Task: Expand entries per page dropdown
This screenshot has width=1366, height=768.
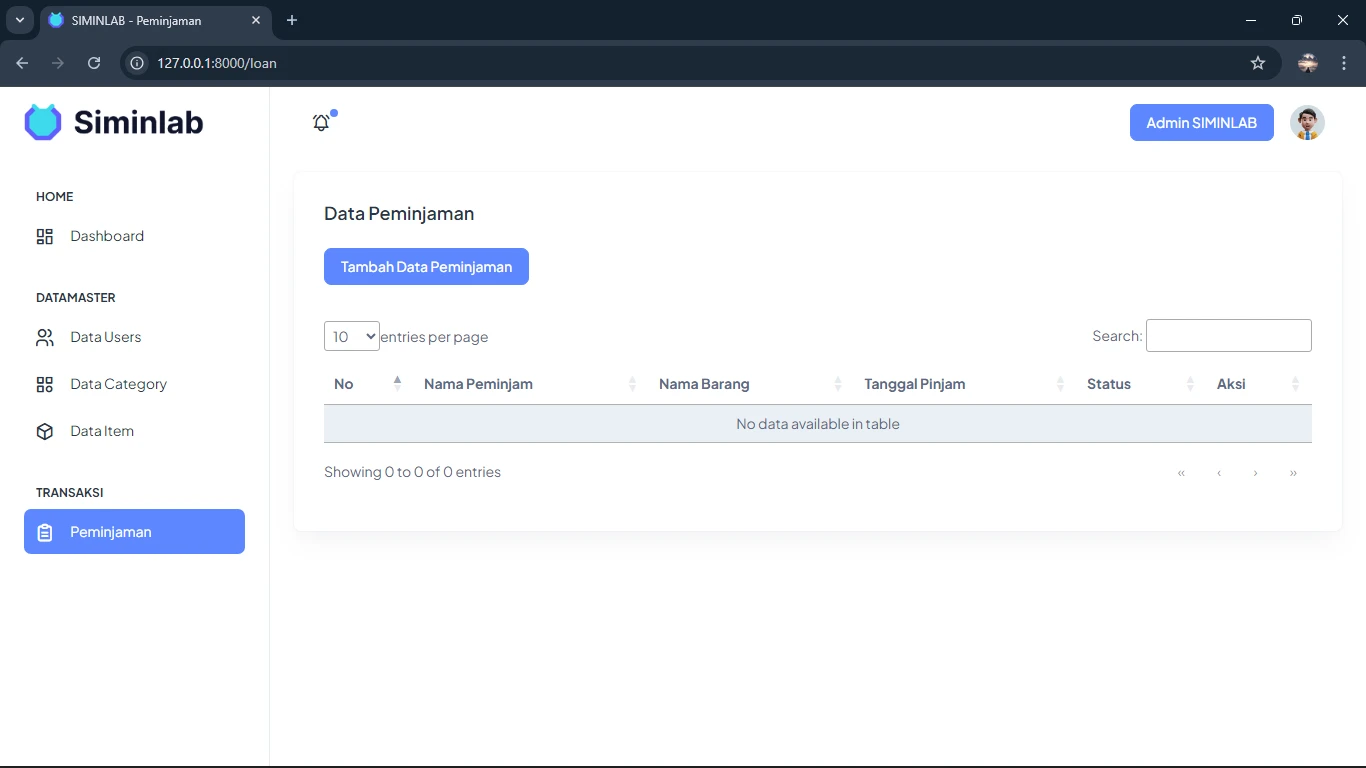Action: pyautogui.click(x=351, y=336)
